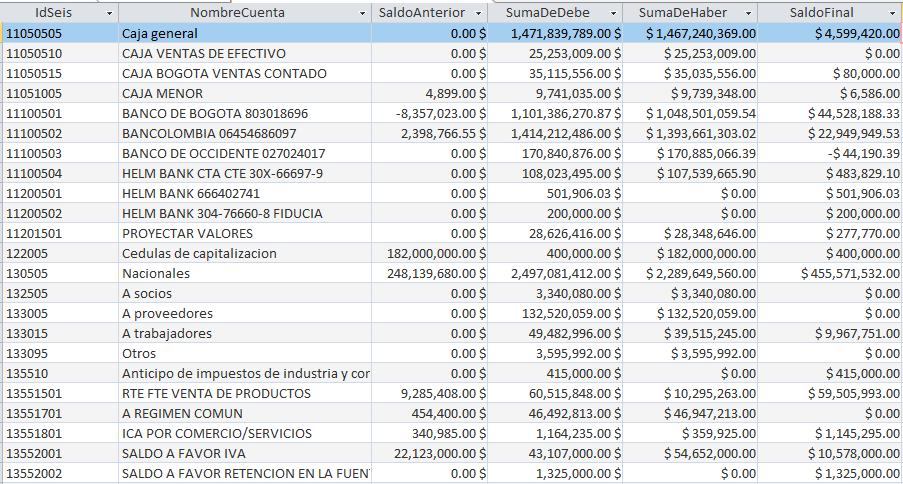This screenshot has width=903, height=484.
Task: Select the 'PROYECTAR VALORES' cell
Action: pos(245,233)
